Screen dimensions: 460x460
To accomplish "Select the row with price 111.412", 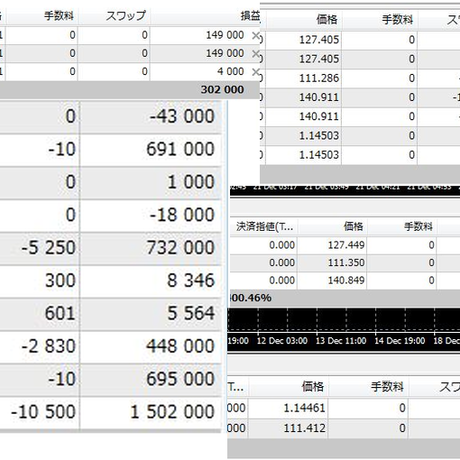I will [344, 428].
